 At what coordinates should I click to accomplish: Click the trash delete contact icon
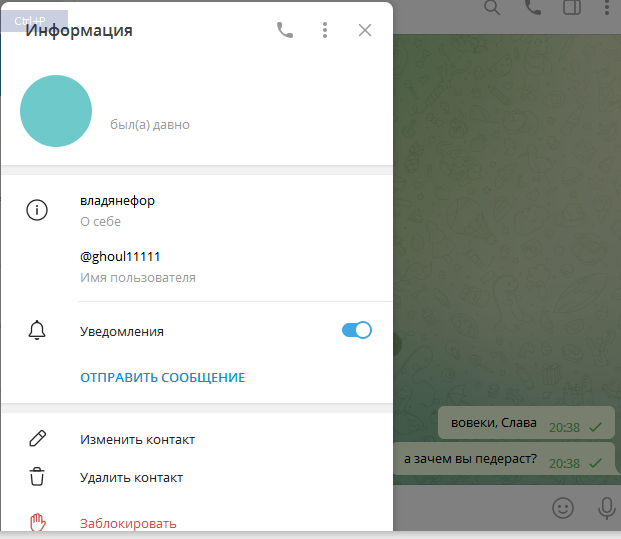click(37, 476)
